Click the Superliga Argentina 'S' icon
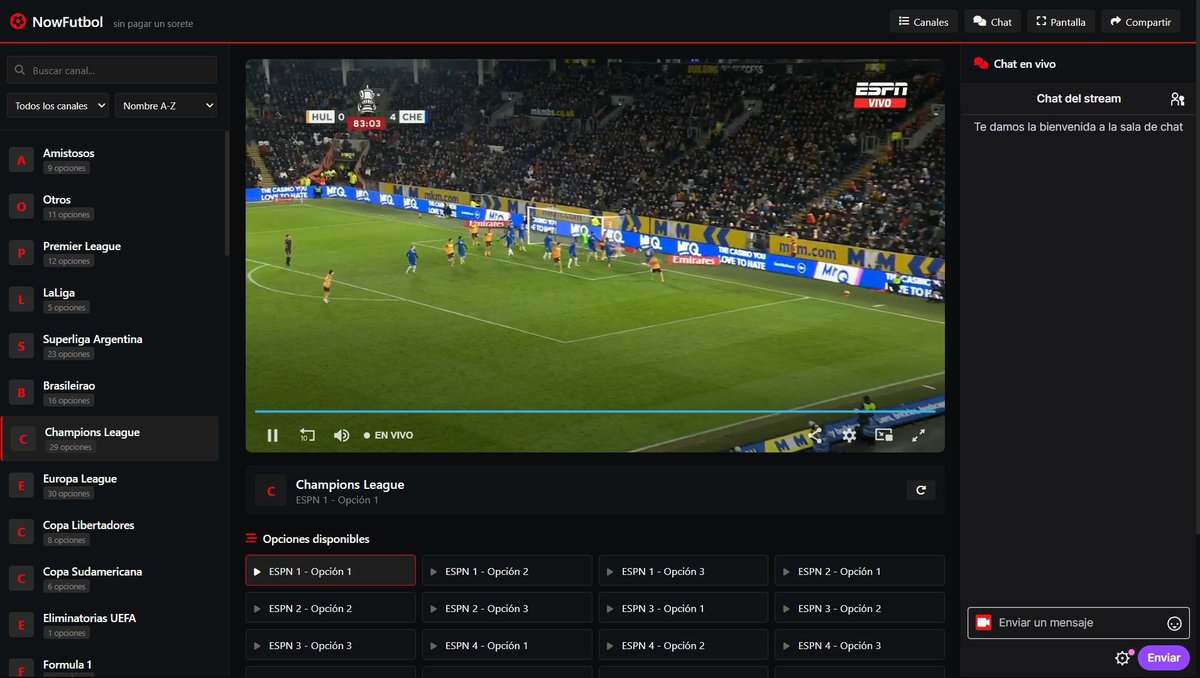 pyautogui.click(x=21, y=346)
